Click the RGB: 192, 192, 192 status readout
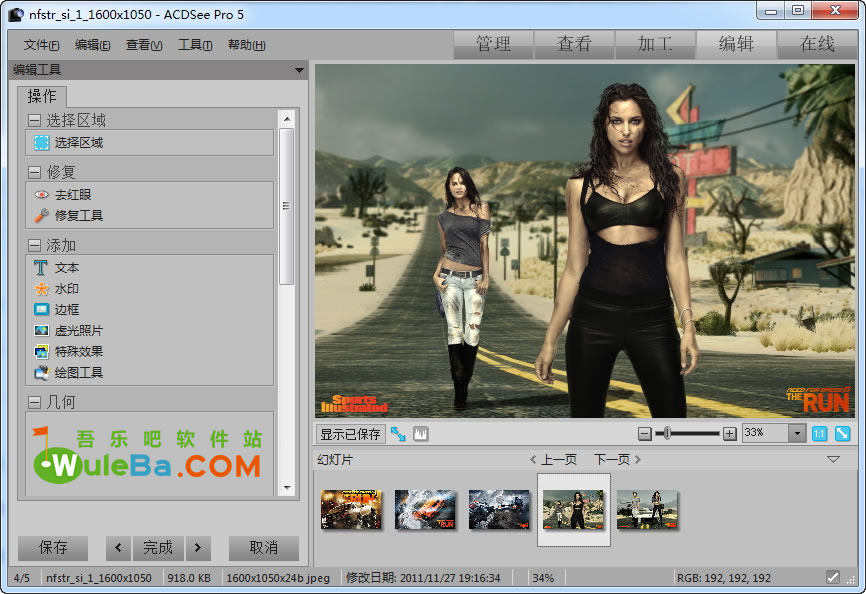This screenshot has width=866, height=594. (x=724, y=578)
